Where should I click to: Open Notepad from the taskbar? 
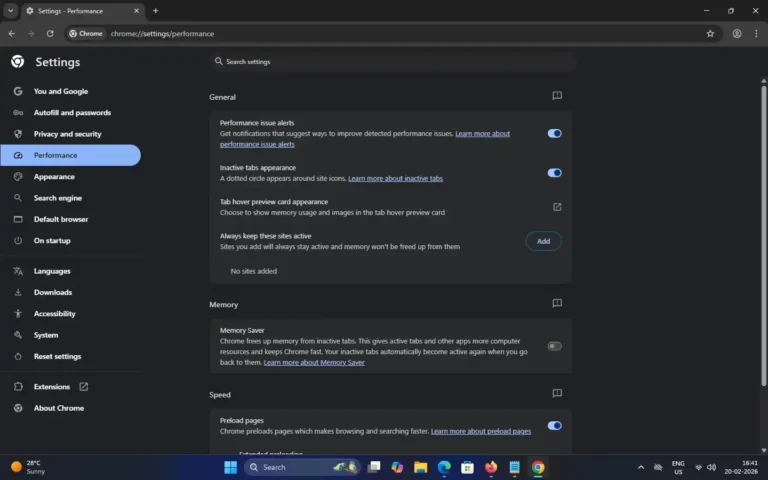pos(514,467)
